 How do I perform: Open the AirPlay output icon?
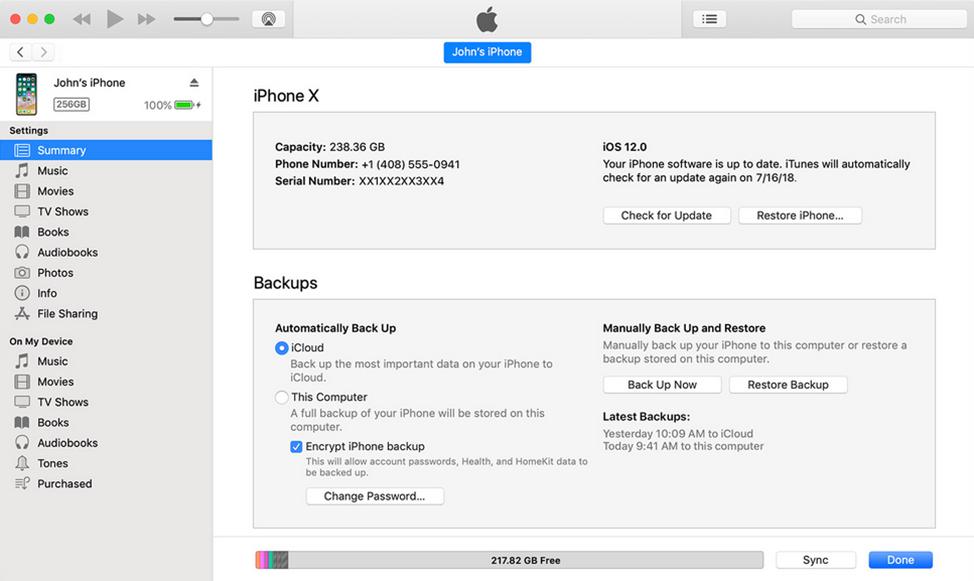268,19
